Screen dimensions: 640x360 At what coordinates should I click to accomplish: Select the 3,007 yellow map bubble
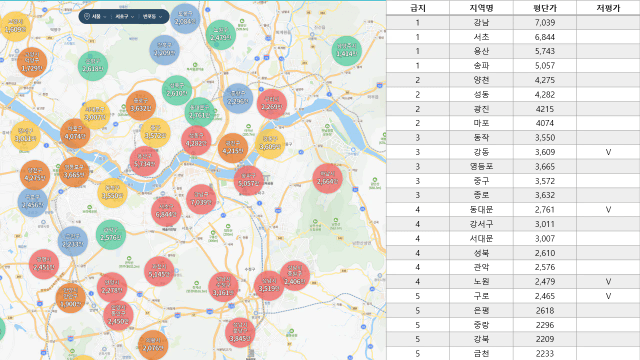coord(95,114)
